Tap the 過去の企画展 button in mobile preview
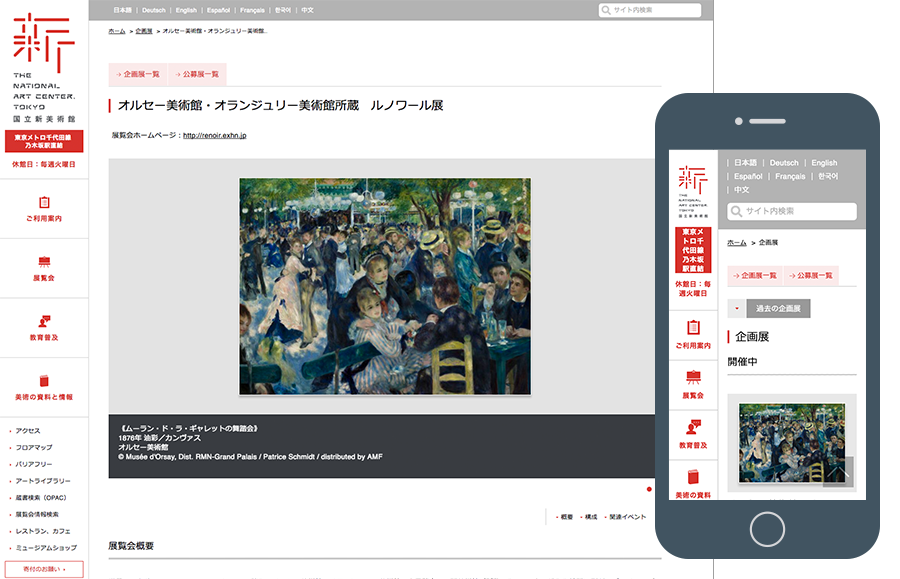900x579 pixels. (x=778, y=309)
